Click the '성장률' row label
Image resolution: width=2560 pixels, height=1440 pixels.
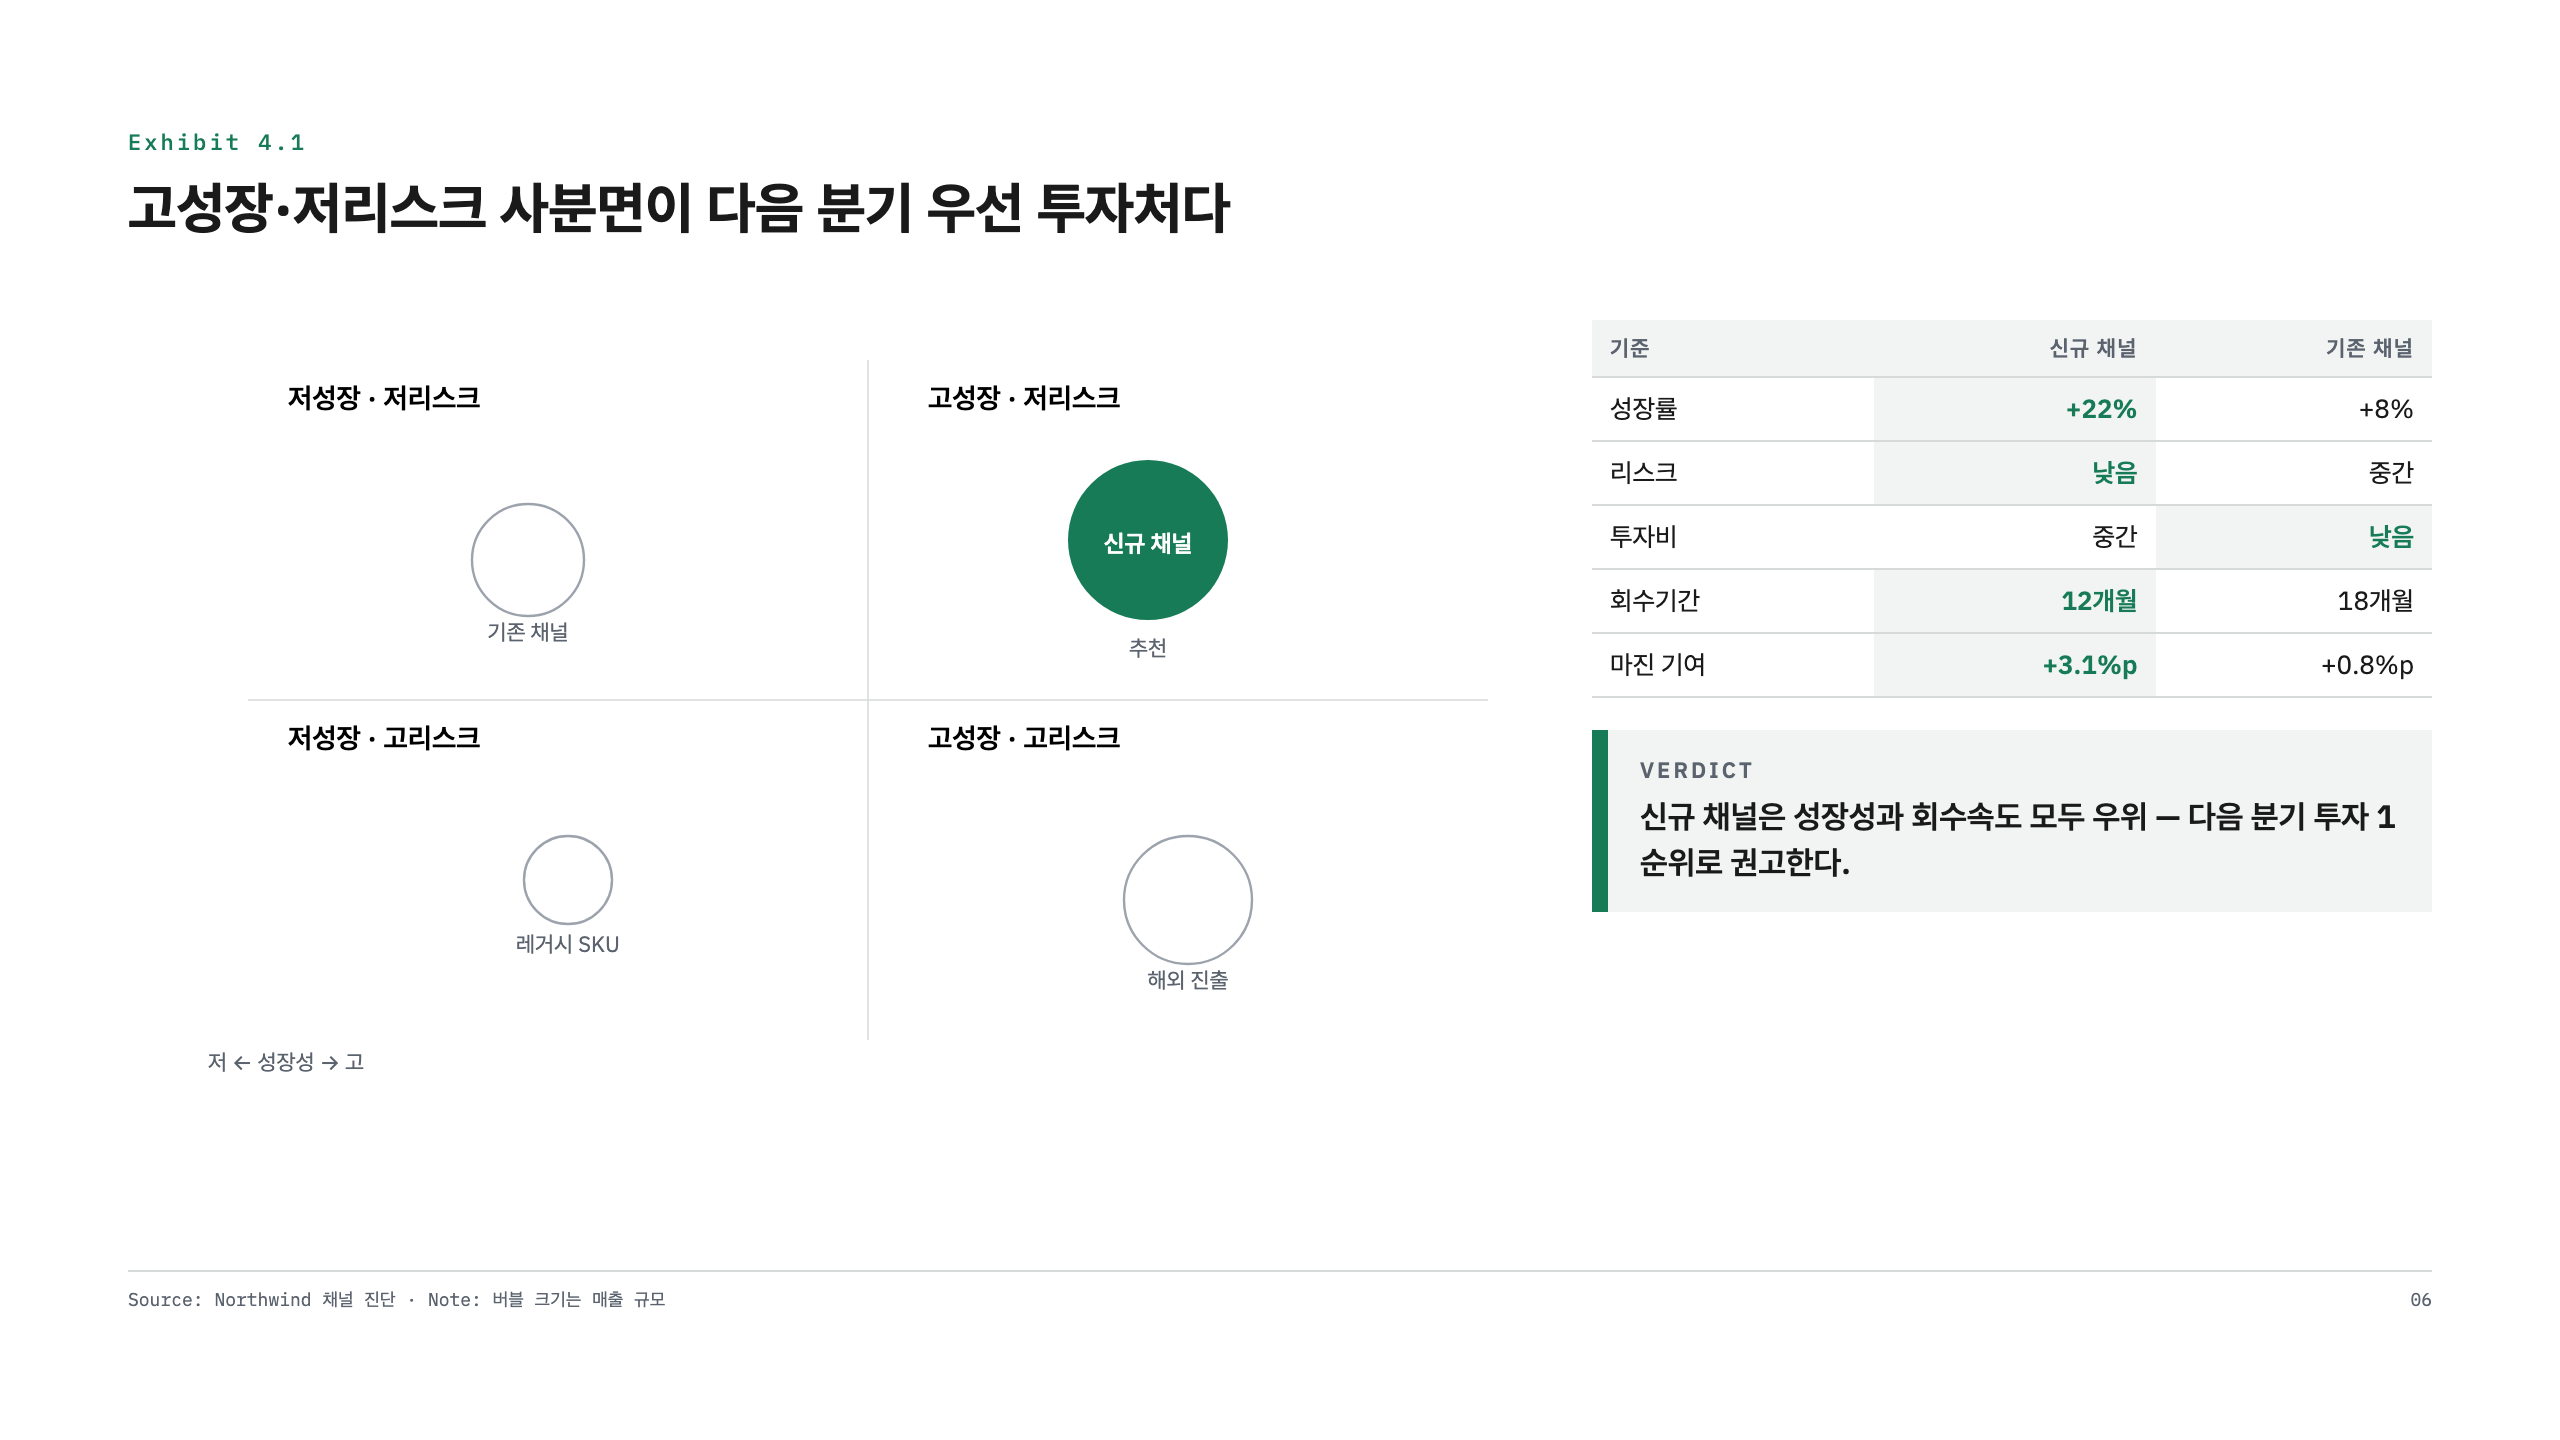click(x=1644, y=409)
